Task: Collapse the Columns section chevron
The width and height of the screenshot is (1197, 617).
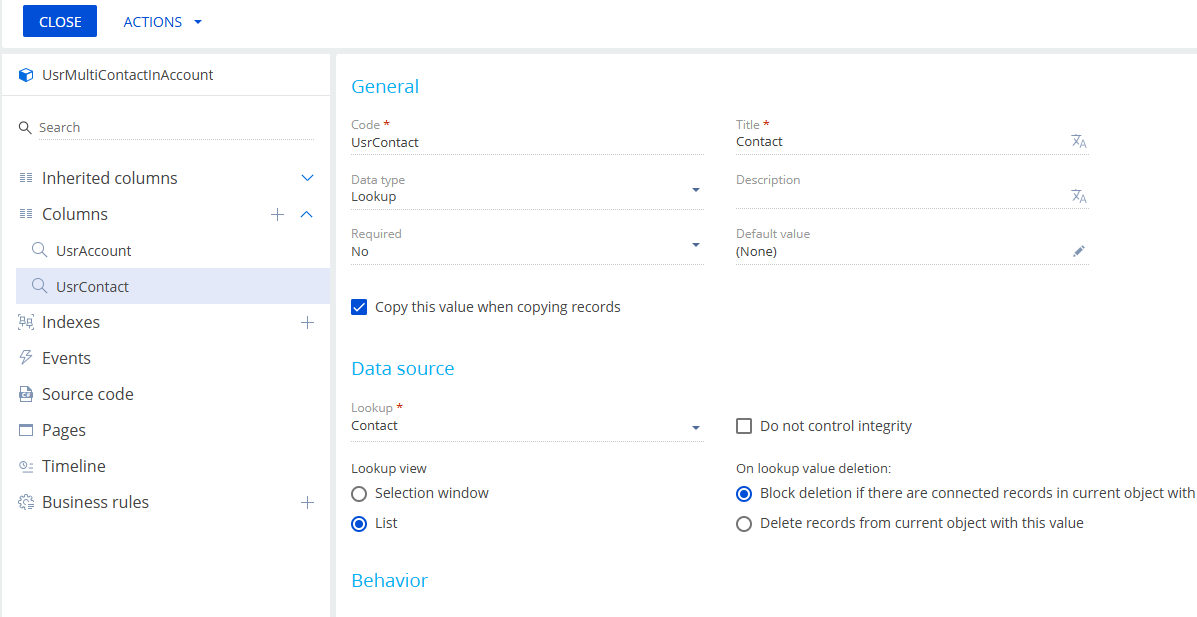Action: (x=307, y=213)
